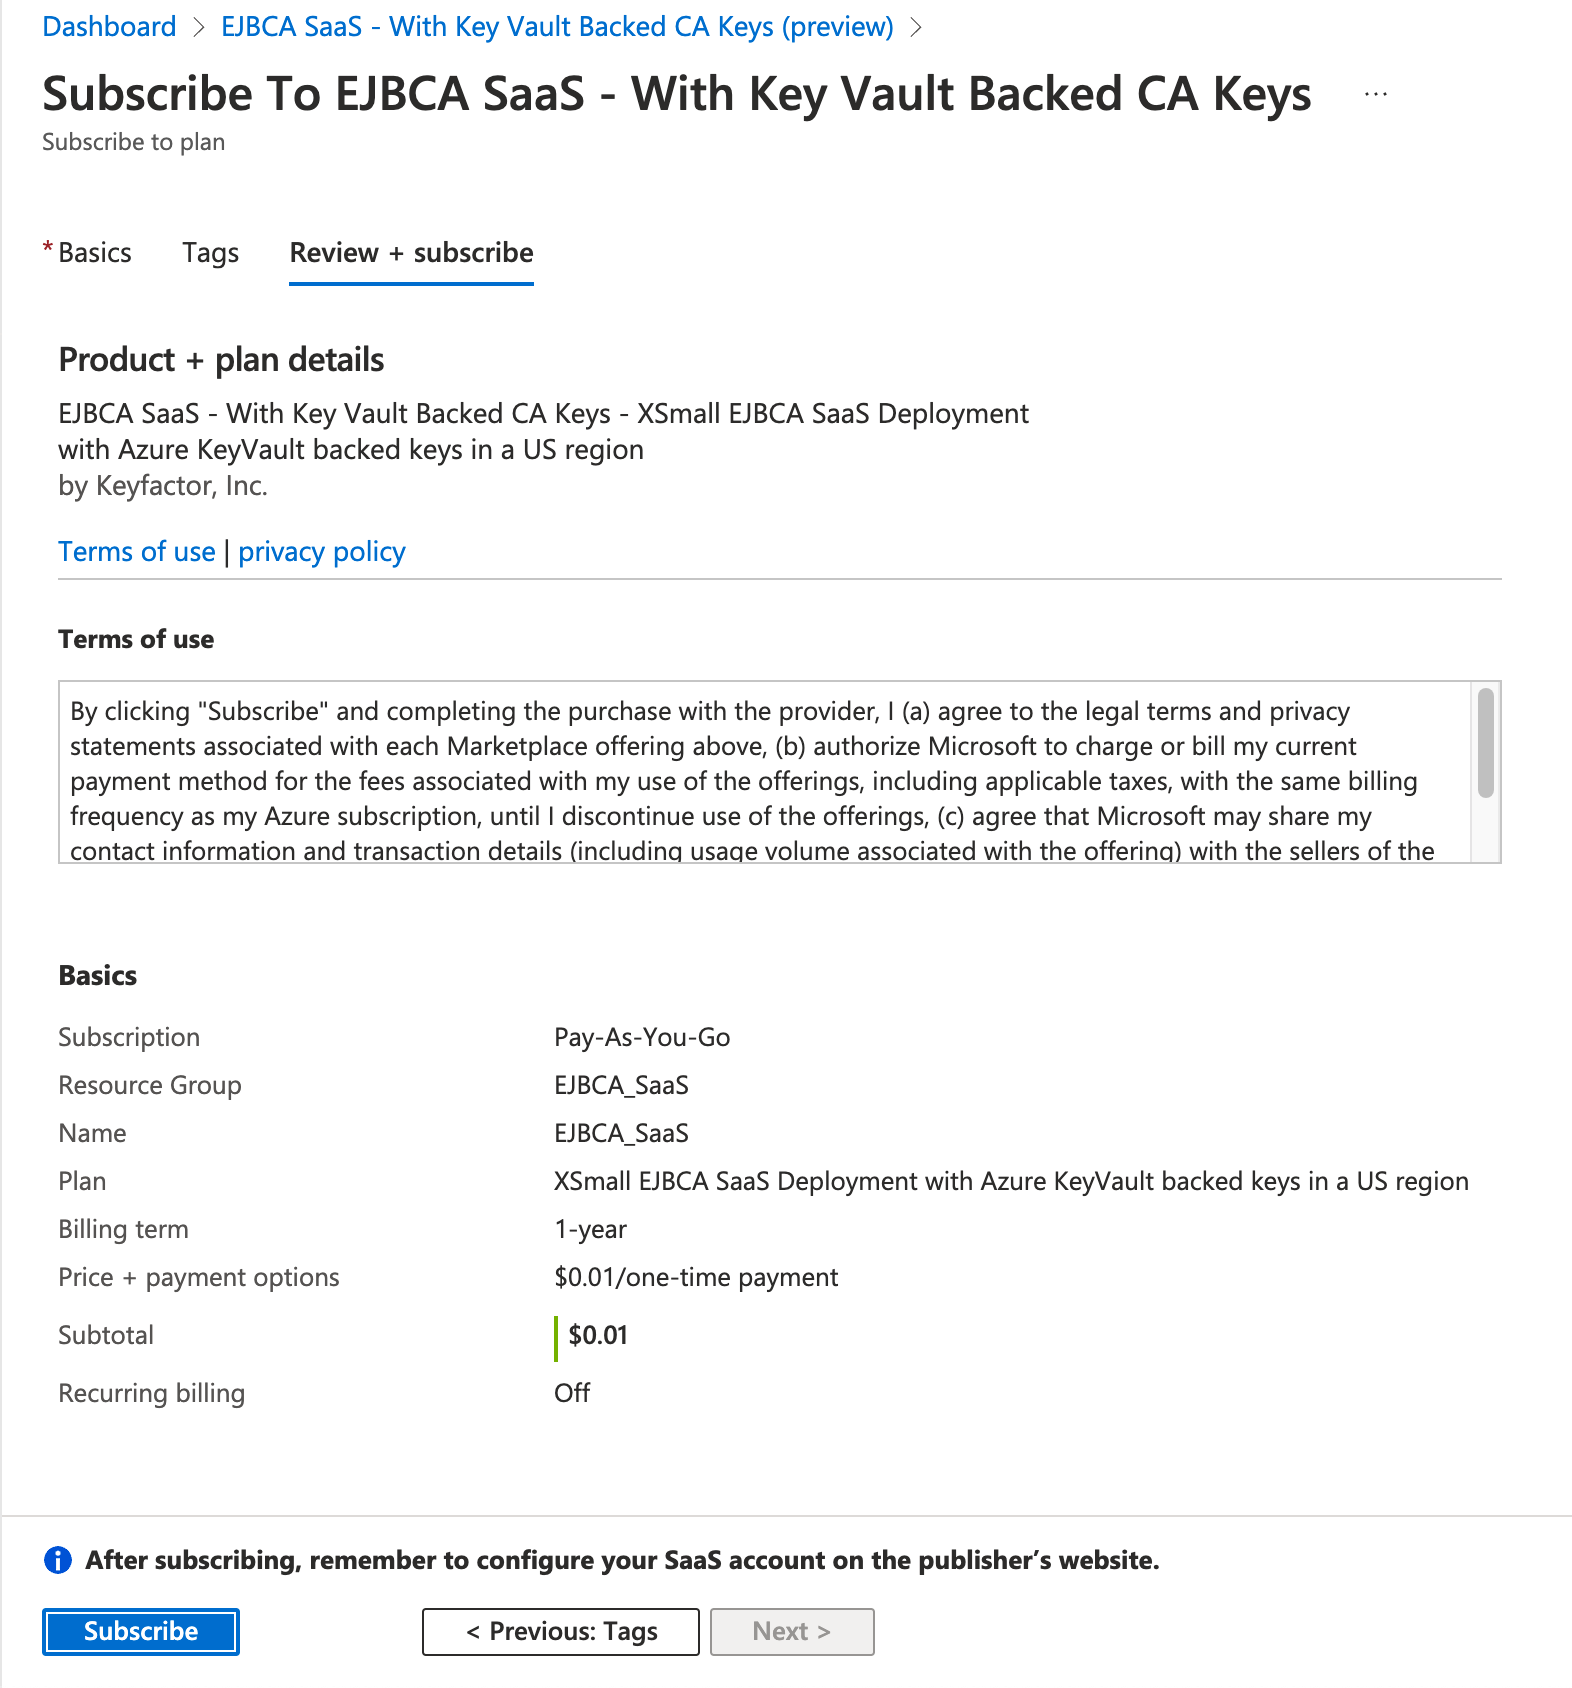Open the ellipsis more options menu
This screenshot has height=1688, width=1572.
[1376, 94]
